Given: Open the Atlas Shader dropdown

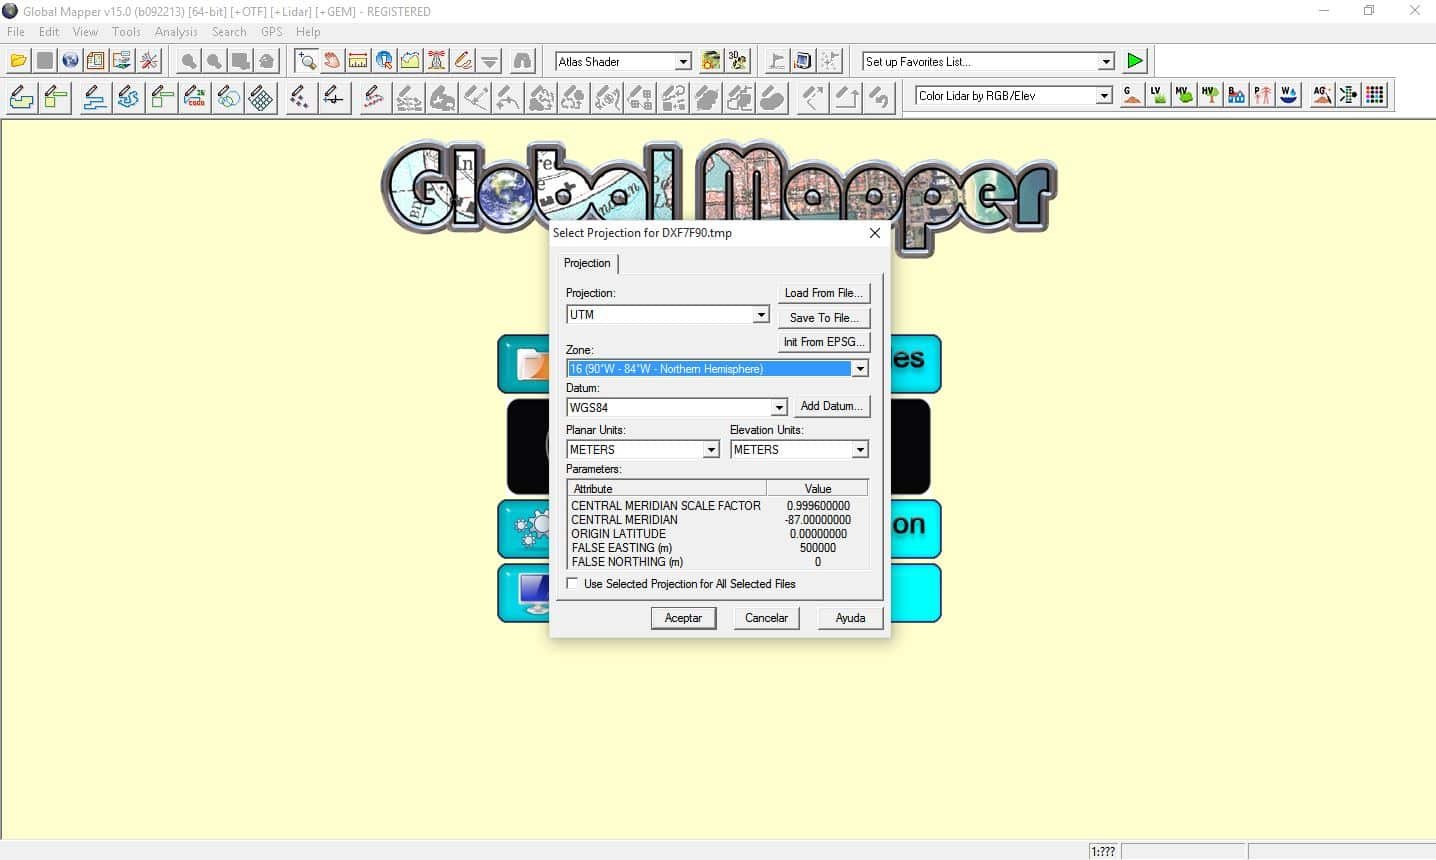Looking at the screenshot, I should click(683, 62).
